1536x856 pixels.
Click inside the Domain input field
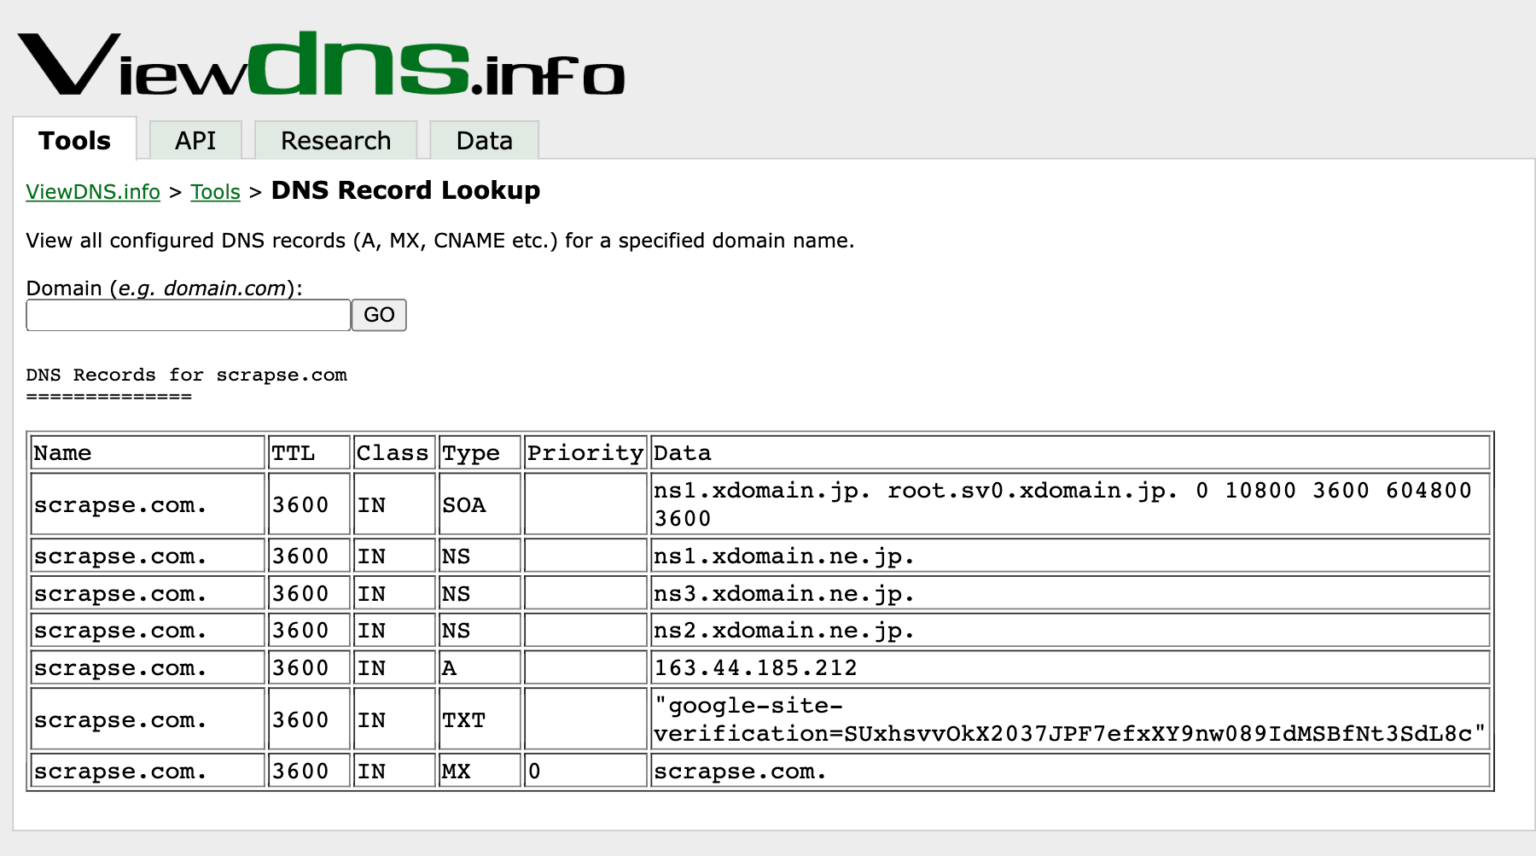point(187,314)
